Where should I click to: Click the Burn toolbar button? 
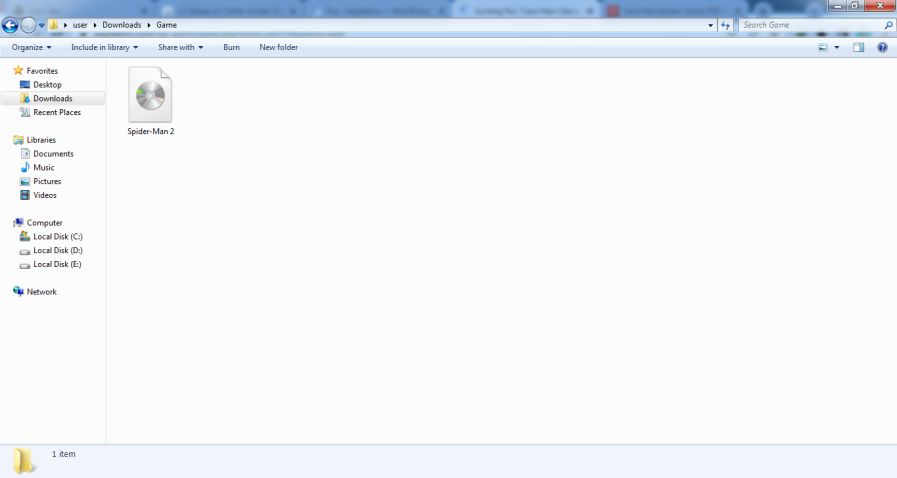[231, 47]
